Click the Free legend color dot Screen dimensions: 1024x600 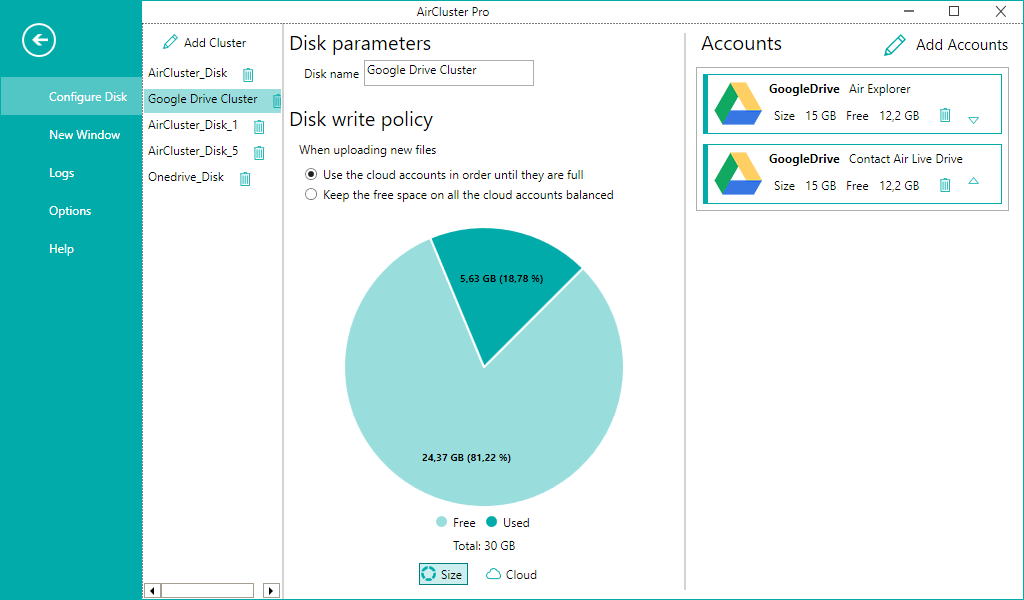pyautogui.click(x=441, y=522)
